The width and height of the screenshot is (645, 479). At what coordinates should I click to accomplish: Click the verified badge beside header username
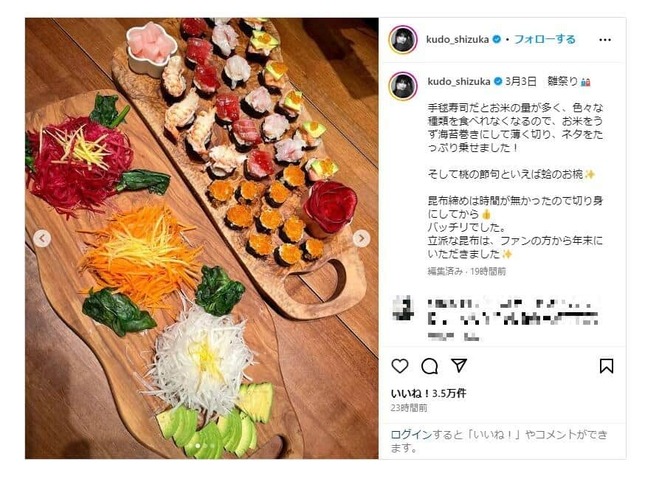click(497, 40)
